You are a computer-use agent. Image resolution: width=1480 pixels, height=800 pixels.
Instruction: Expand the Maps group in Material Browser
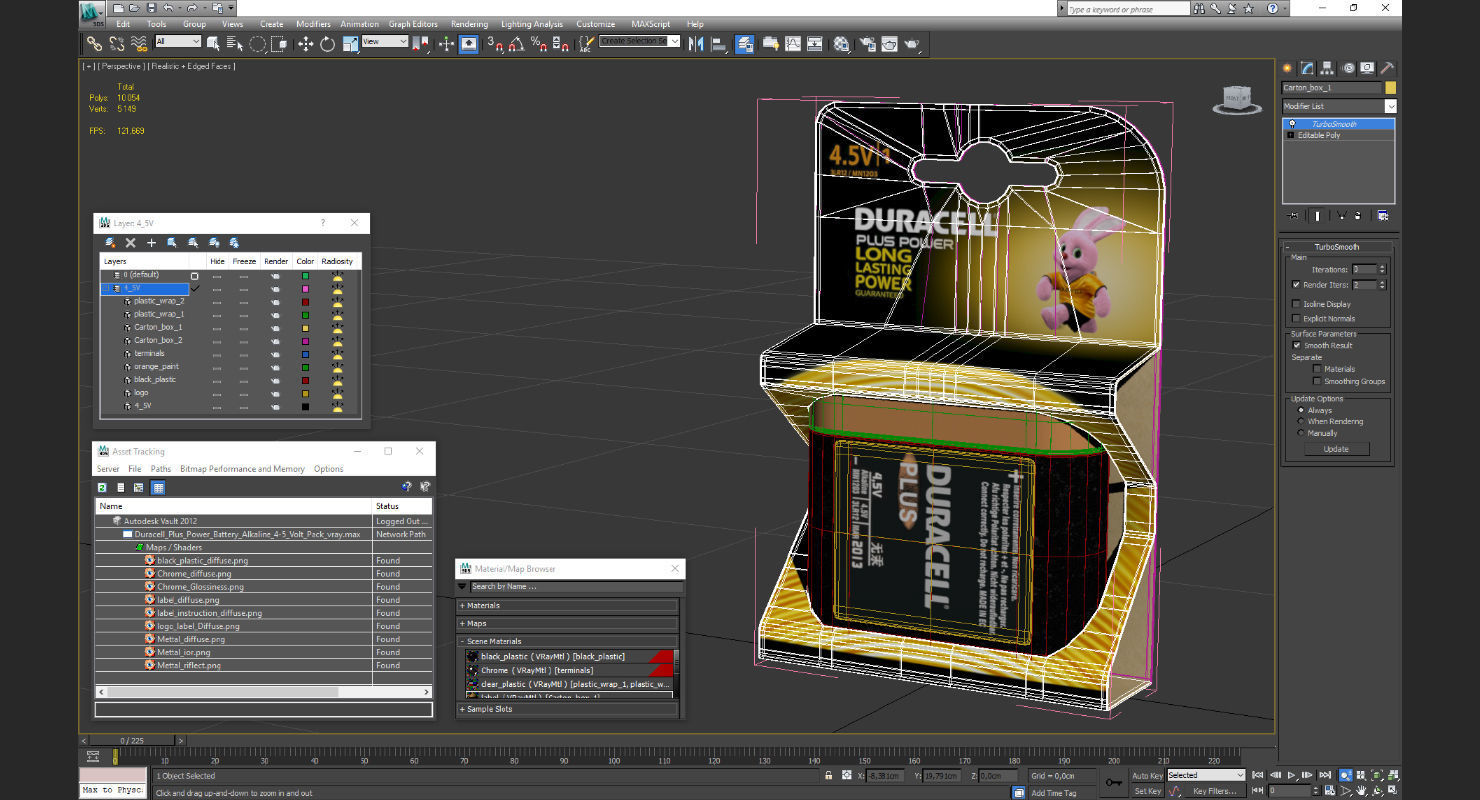click(x=568, y=623)
